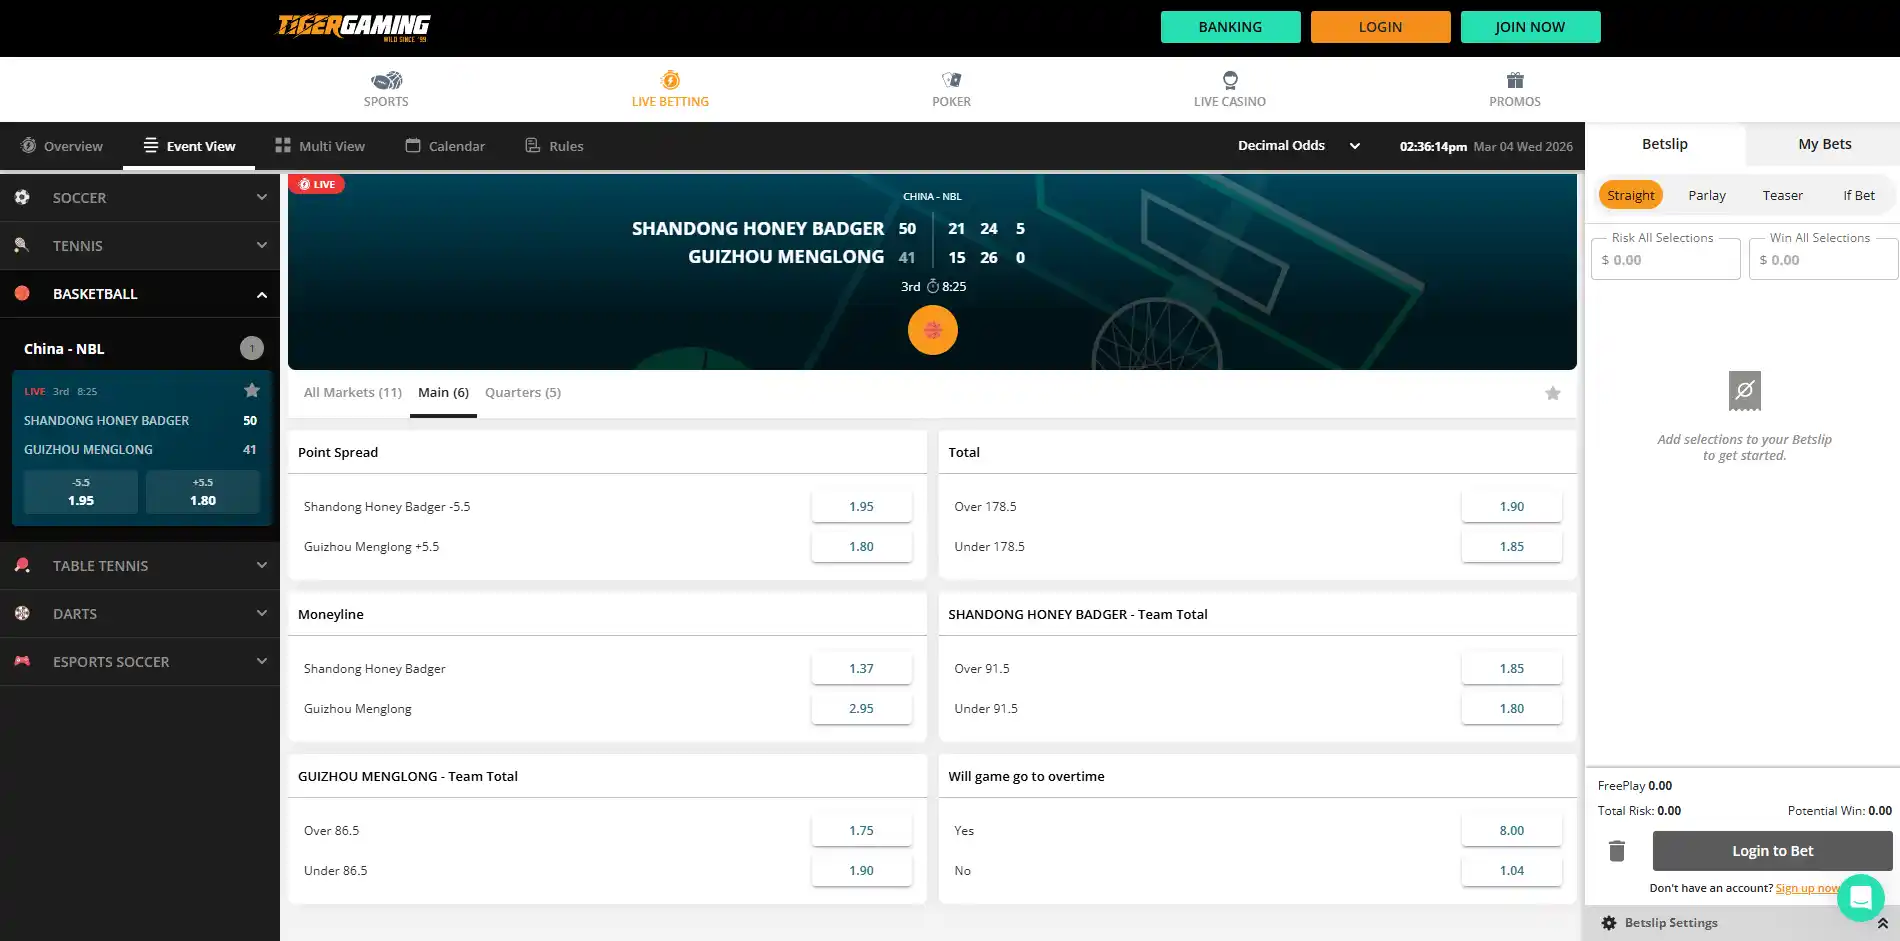Select the Parlay bet type

1707,195
